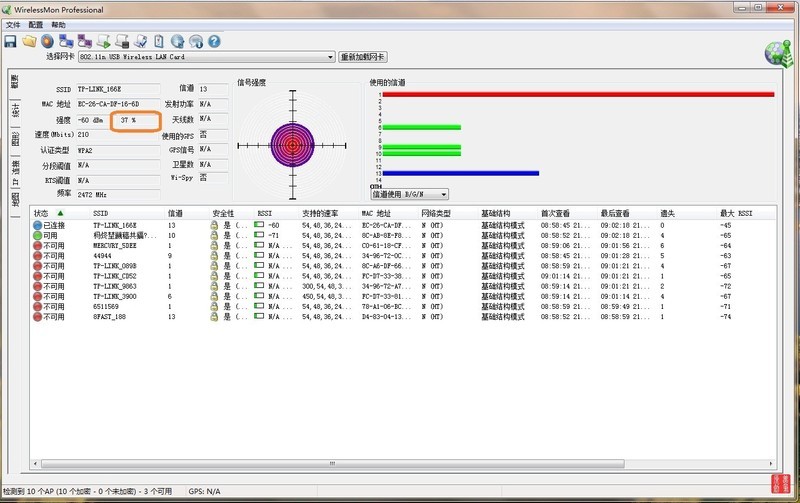The image size is (800, 503).
Task: Open the 配置 menu
Action: point(36,24)
